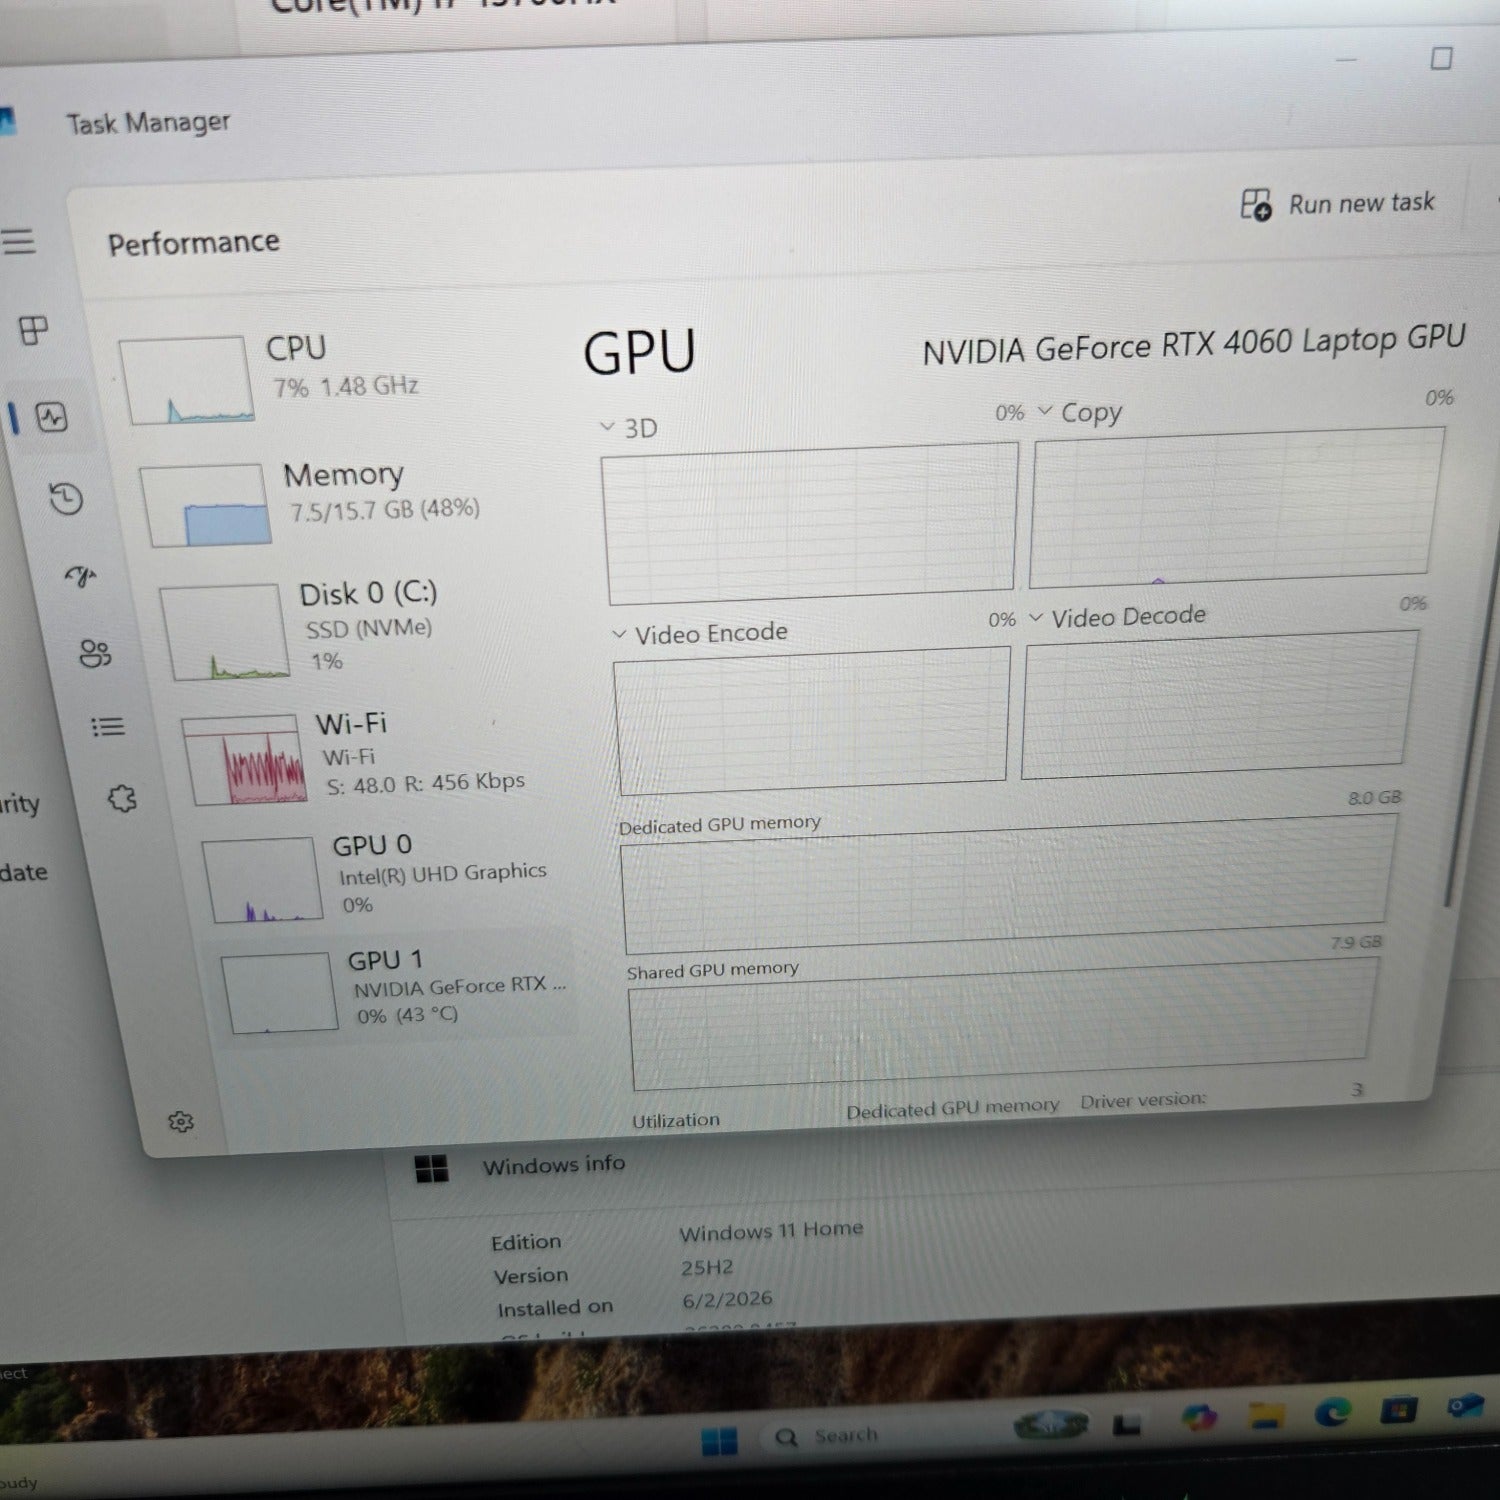Click the Windows logo beside Windows info
The height and width of the screenshot is (1500, 1500).
tap(431, 1169)
